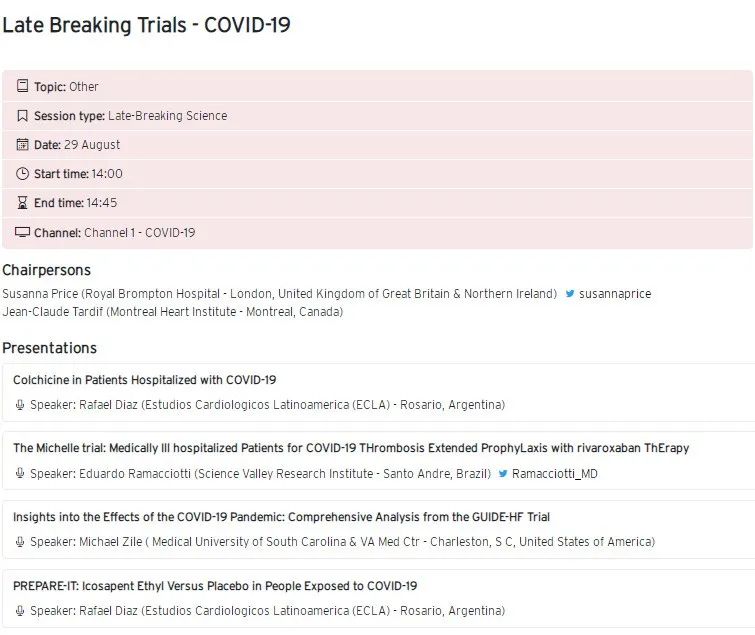This screenshot has width=755, height=635.
Task: Open the susannaprice Twitter handle link
Action: point(615,294)
